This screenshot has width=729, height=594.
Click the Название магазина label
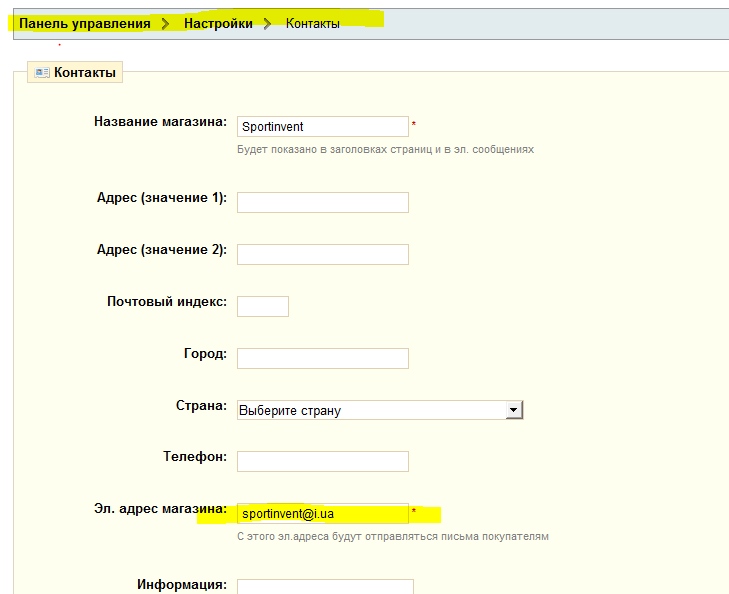pyautogui.click(x=160, y=122)
